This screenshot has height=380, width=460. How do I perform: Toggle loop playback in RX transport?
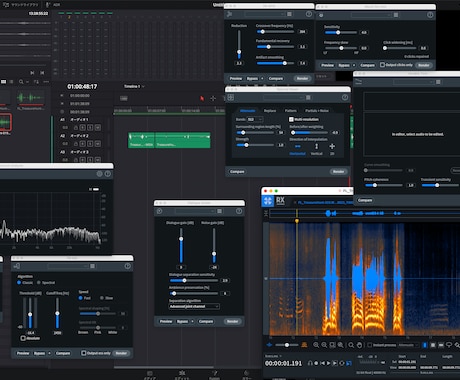(342, 363)
